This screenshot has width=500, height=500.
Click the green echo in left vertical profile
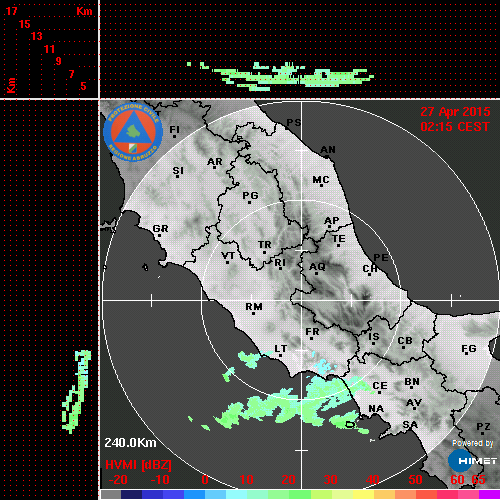click(77, 392)
